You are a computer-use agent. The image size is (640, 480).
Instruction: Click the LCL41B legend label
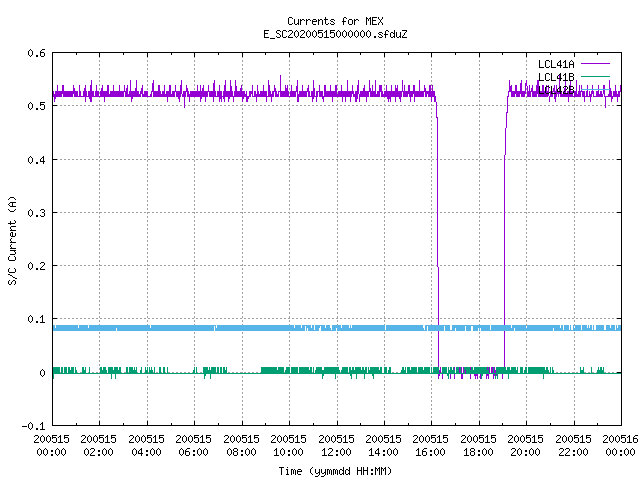556,77
